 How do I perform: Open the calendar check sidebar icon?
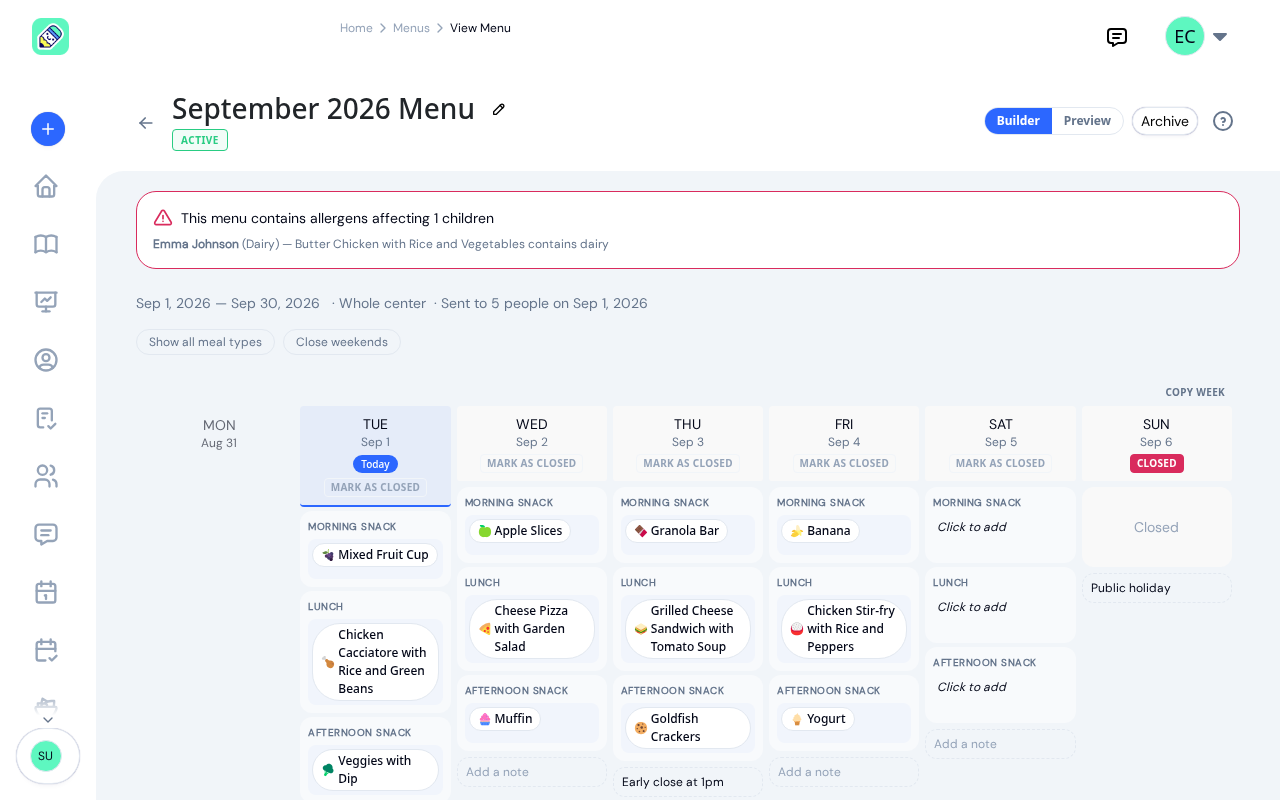pyautogui.click(x=46, y=650)
